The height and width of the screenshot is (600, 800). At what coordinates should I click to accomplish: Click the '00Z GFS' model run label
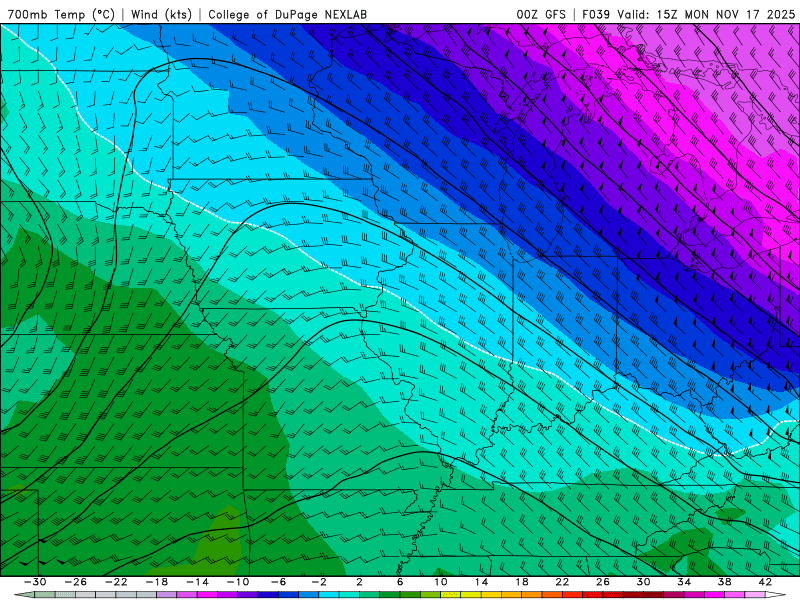pos(541,14)
